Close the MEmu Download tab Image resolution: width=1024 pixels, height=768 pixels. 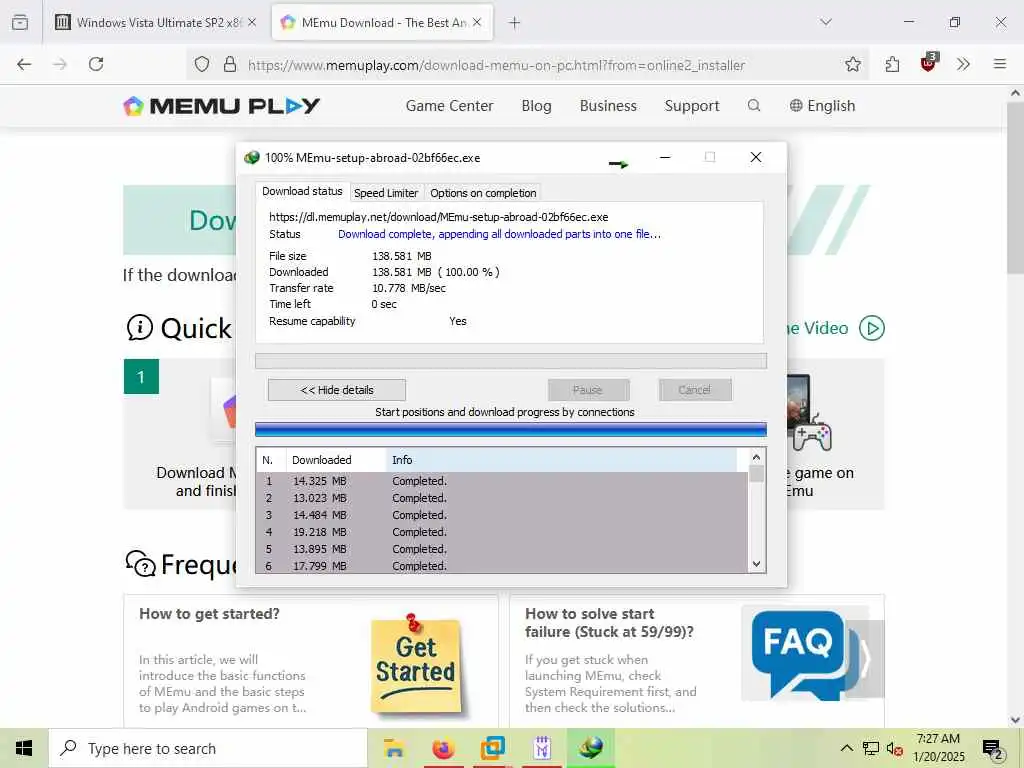click(x=477, y=22)
